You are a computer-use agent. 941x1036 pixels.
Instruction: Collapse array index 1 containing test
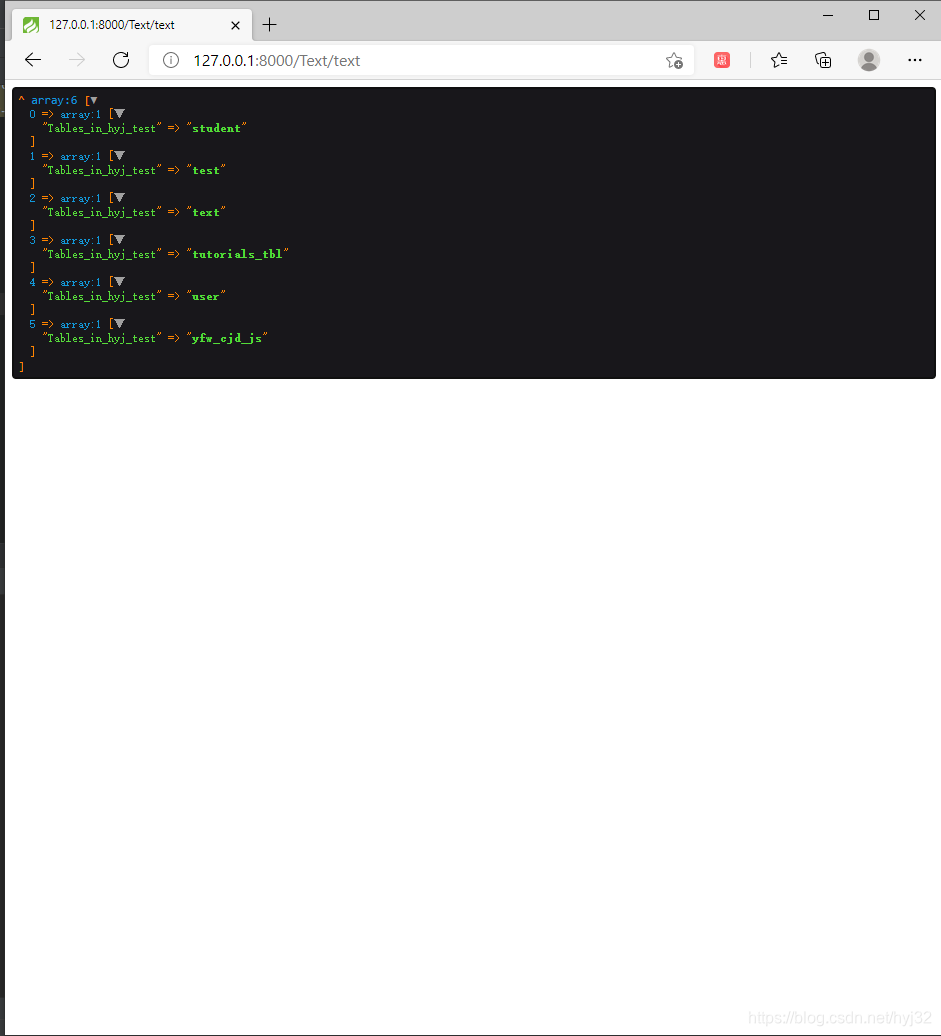(x=119, y=156)
